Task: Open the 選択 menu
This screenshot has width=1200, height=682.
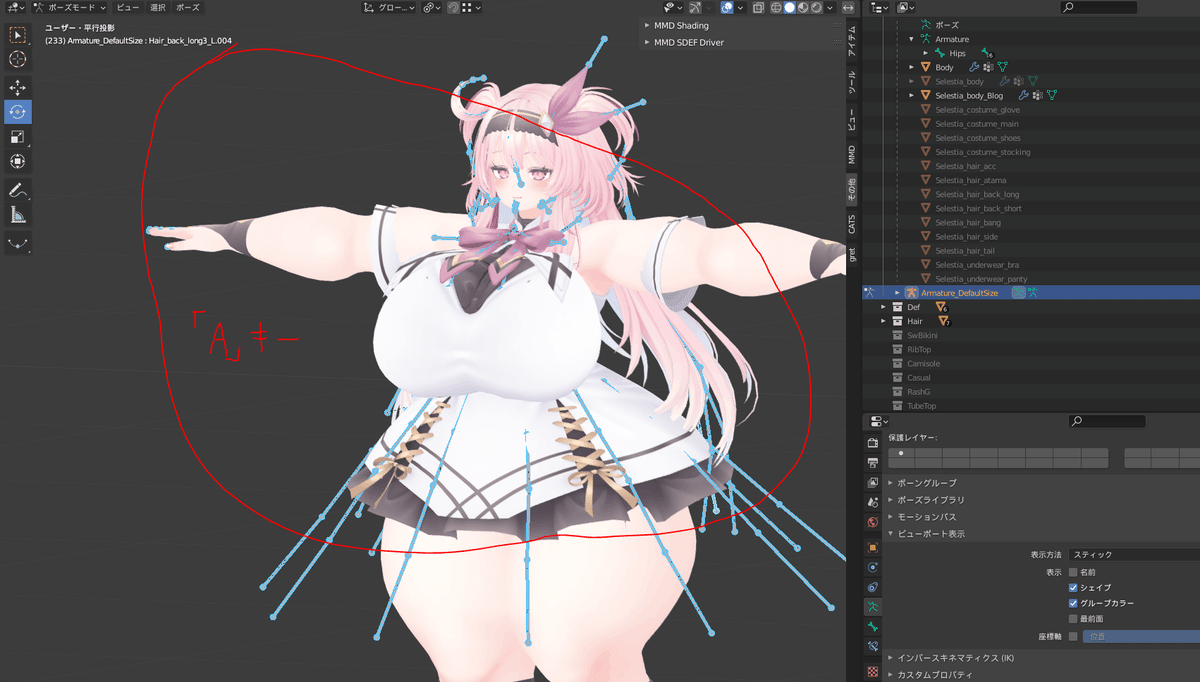Action: [x=158, y=7]
